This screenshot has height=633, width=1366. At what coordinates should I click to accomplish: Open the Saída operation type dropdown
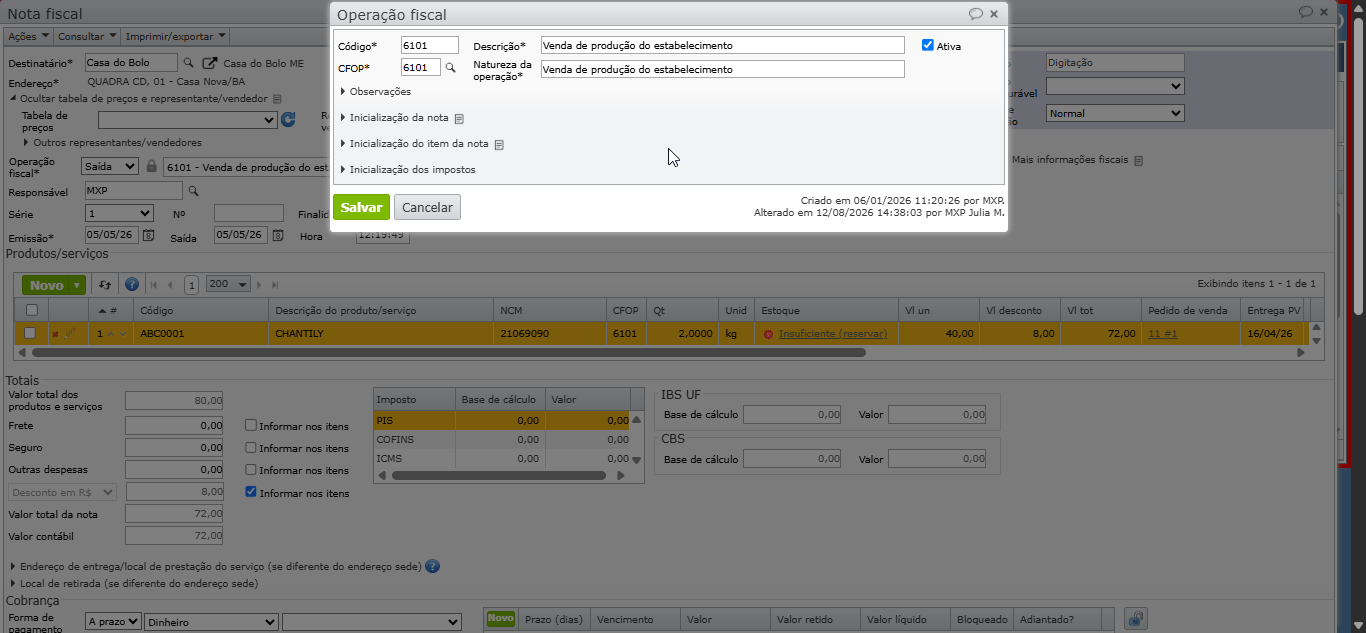pos(111,167)
